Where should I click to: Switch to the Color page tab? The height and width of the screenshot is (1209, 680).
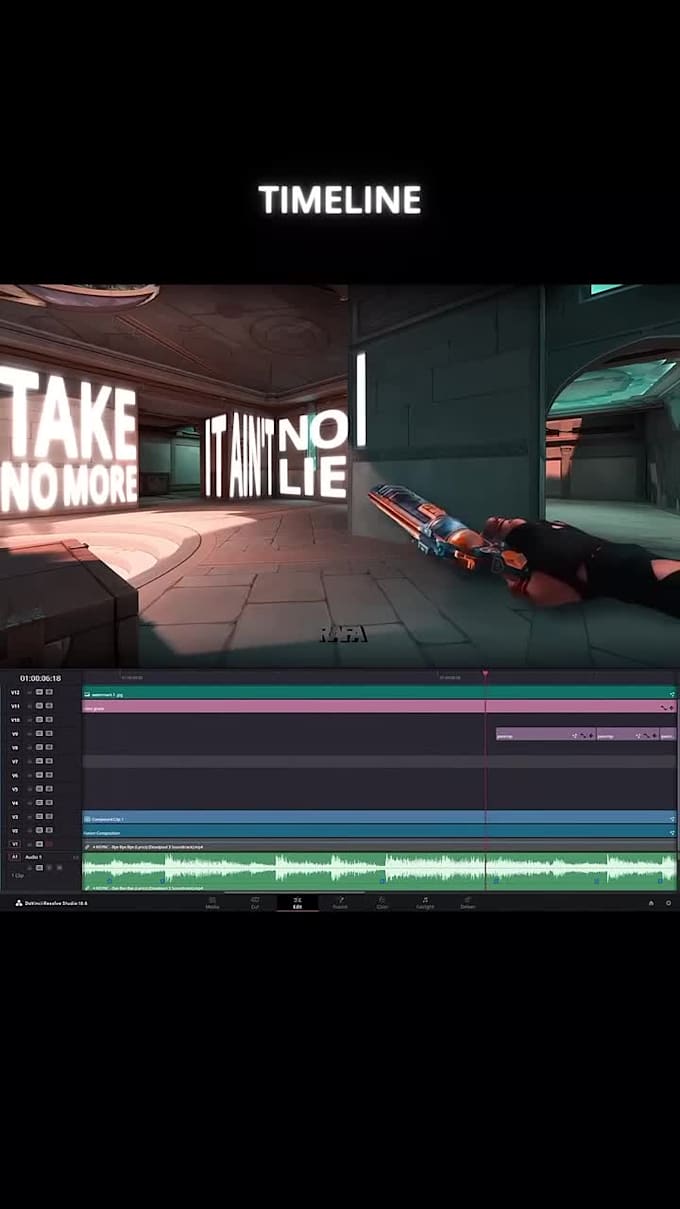pos(382,903)
